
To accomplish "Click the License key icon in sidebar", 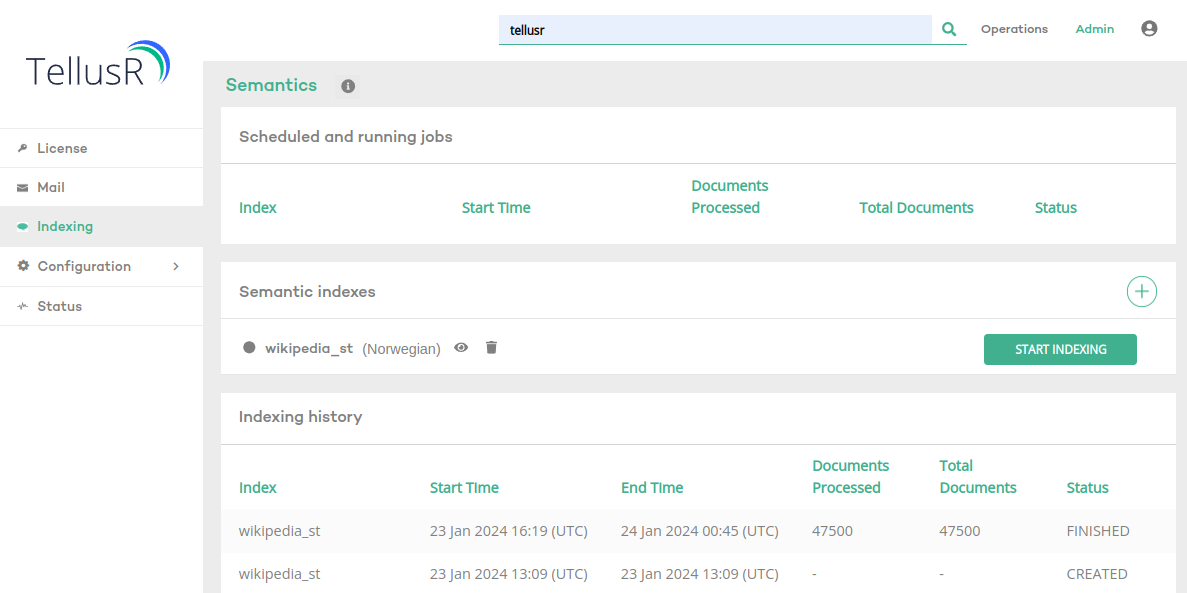I will [23, 148].
